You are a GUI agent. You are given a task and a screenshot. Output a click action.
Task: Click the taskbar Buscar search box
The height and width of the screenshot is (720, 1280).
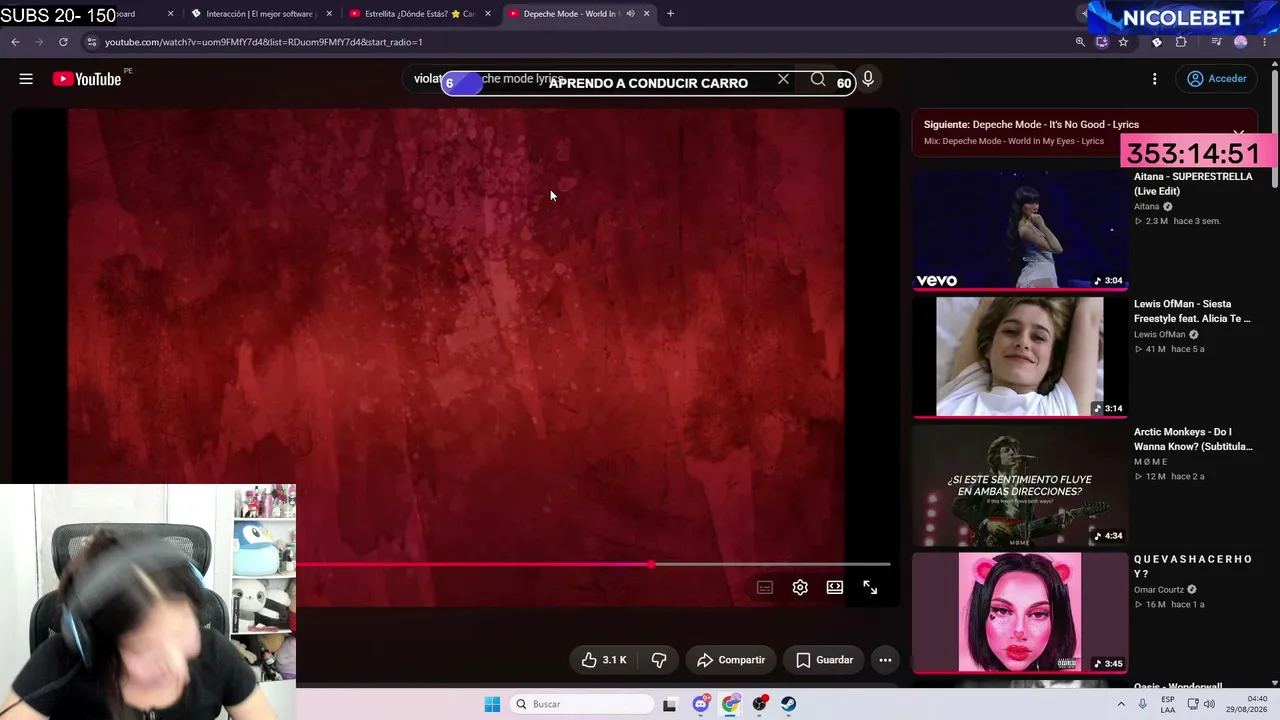click(x=580, y=704)
